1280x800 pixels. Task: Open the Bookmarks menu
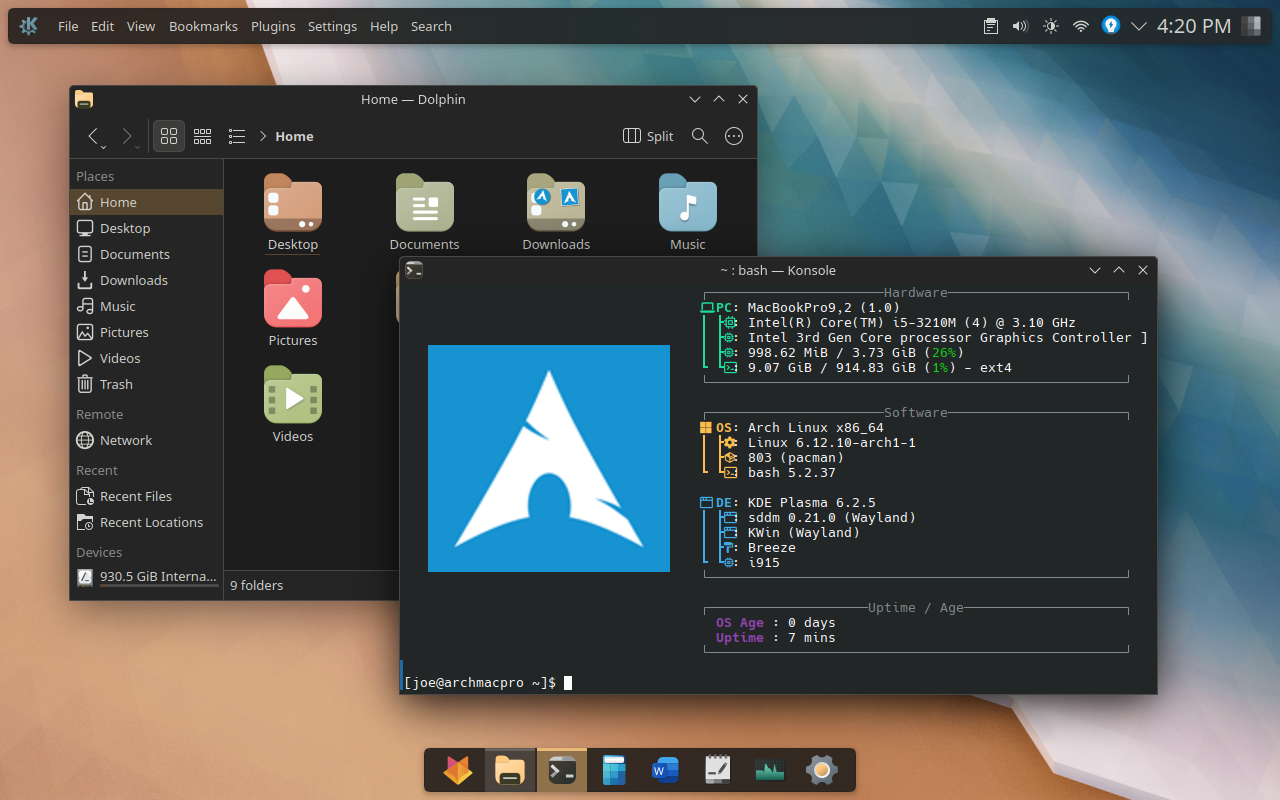[x=204, y=26]
